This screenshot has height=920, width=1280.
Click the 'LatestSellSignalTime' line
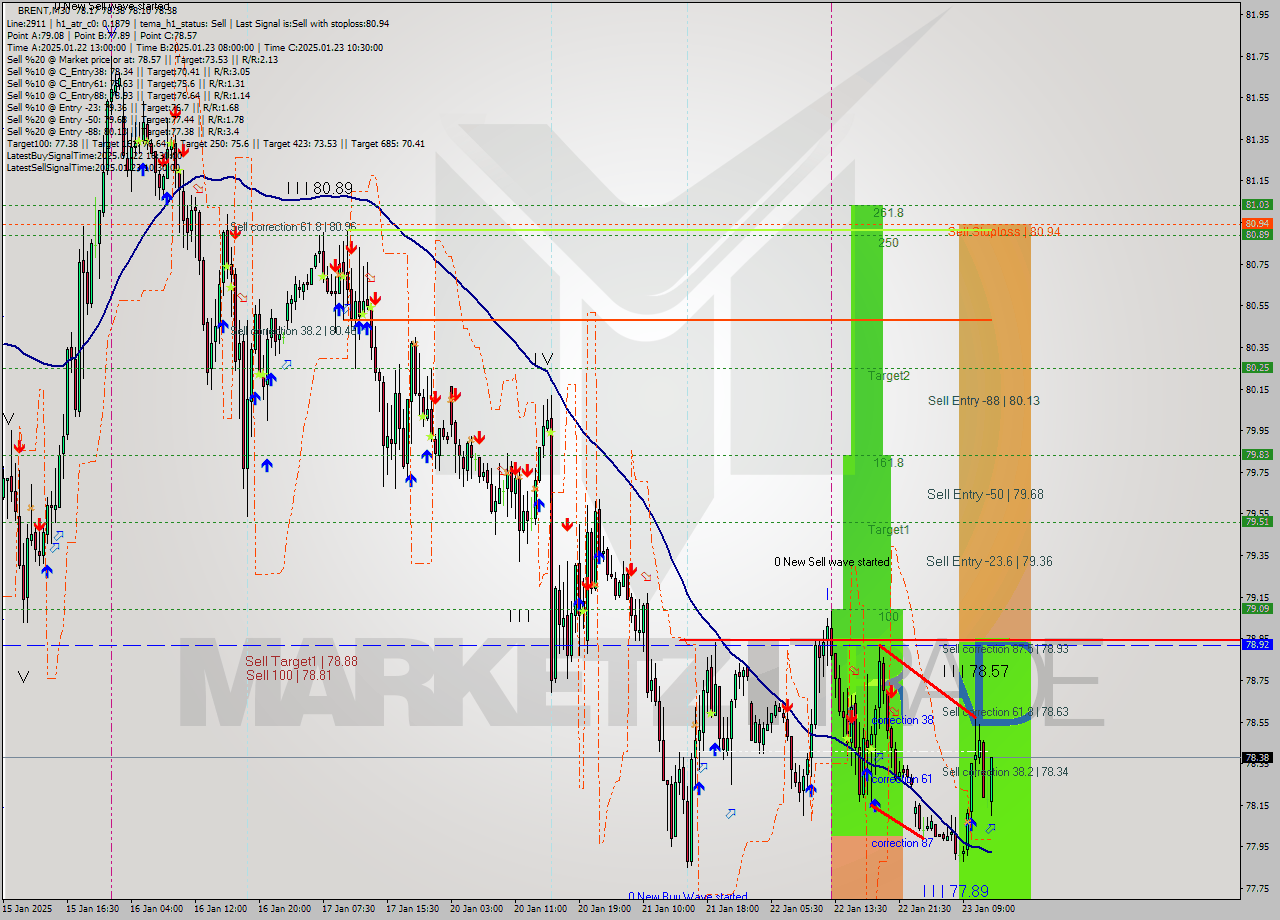(x=92, y=167)
